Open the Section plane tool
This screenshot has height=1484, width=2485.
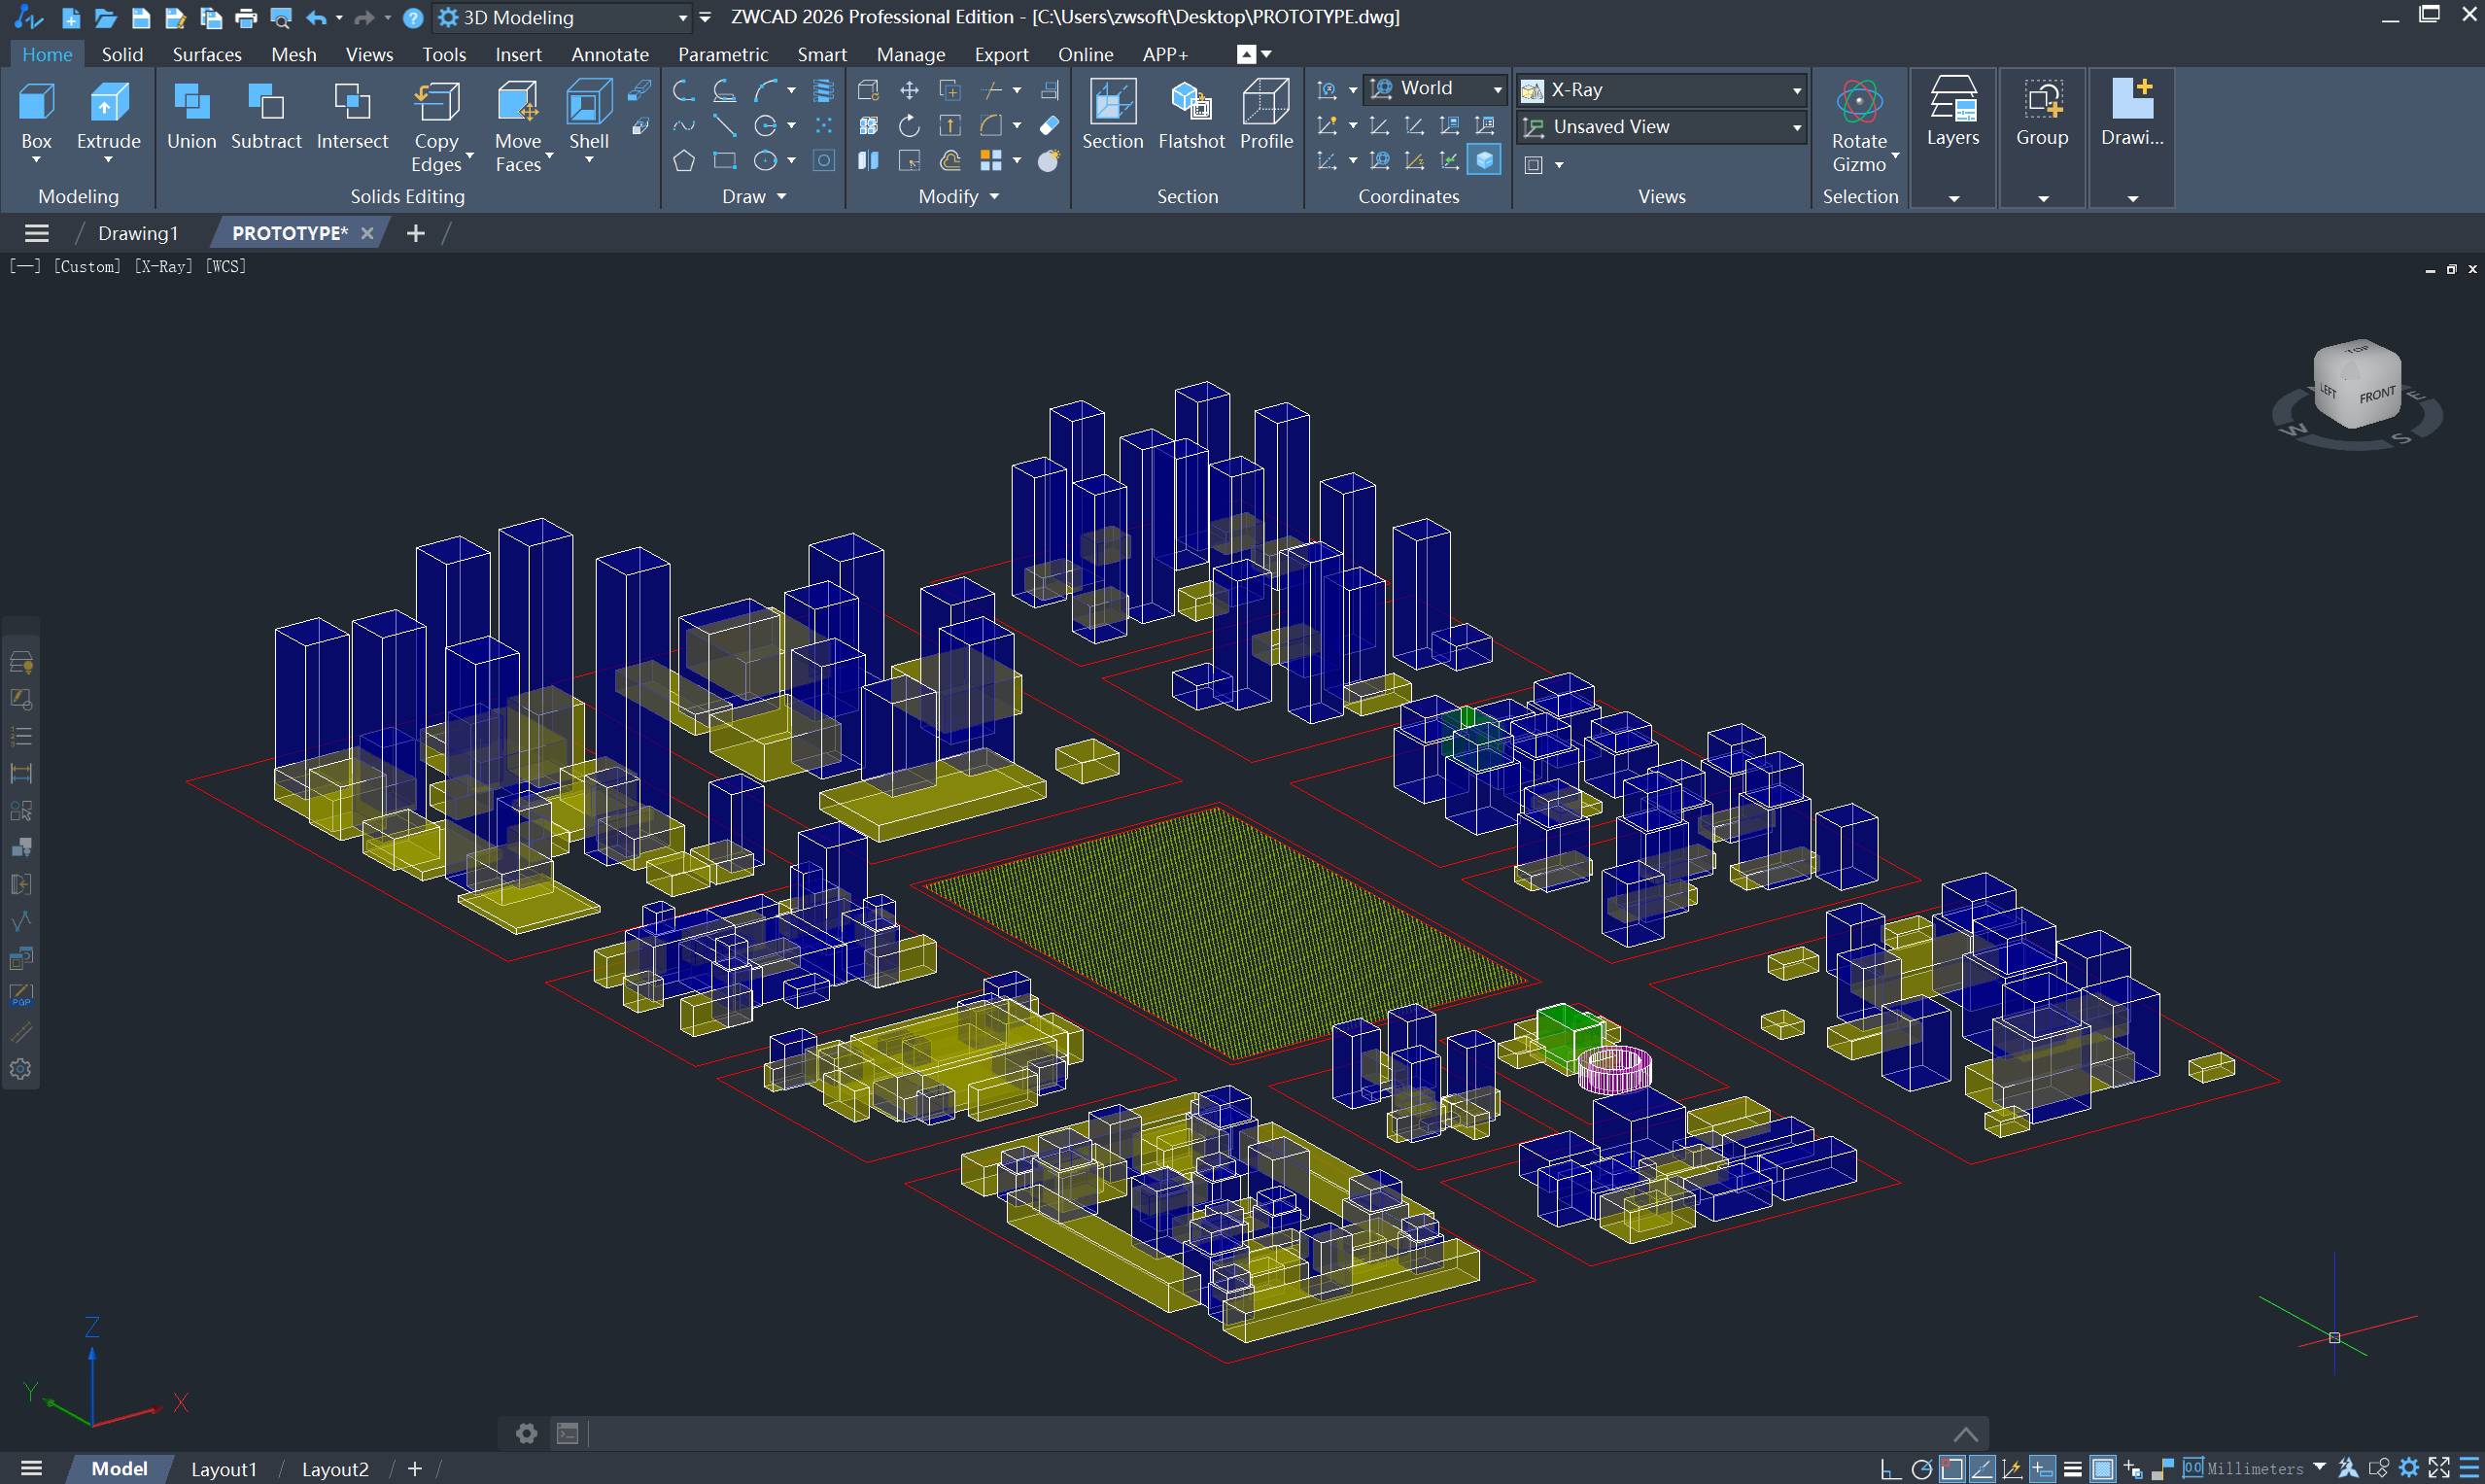point(1112,117)
